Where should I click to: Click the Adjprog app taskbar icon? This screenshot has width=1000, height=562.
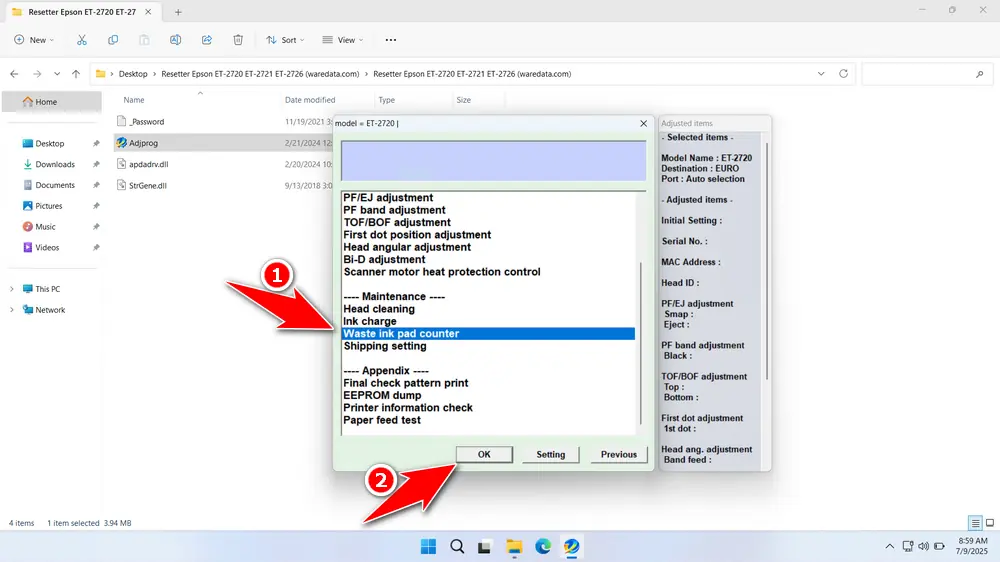[x=571, y=547]
